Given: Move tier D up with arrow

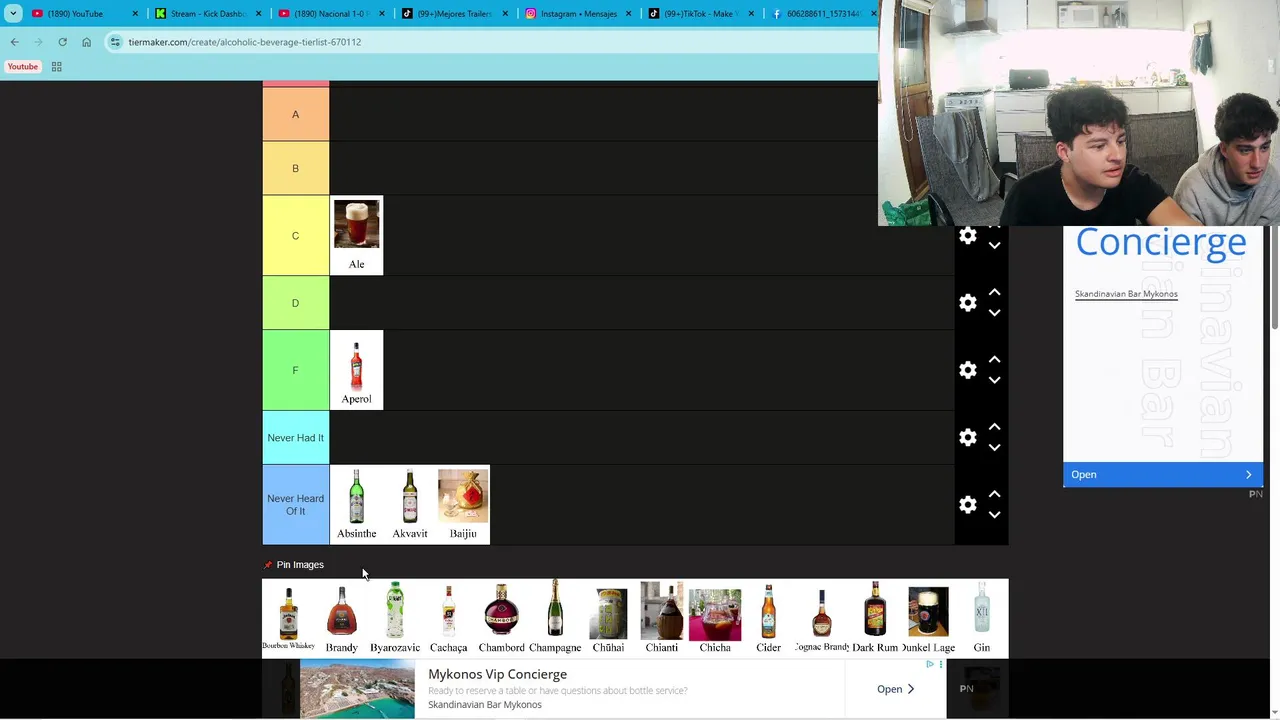Looking at the screenshot, I should click(994, 292).
